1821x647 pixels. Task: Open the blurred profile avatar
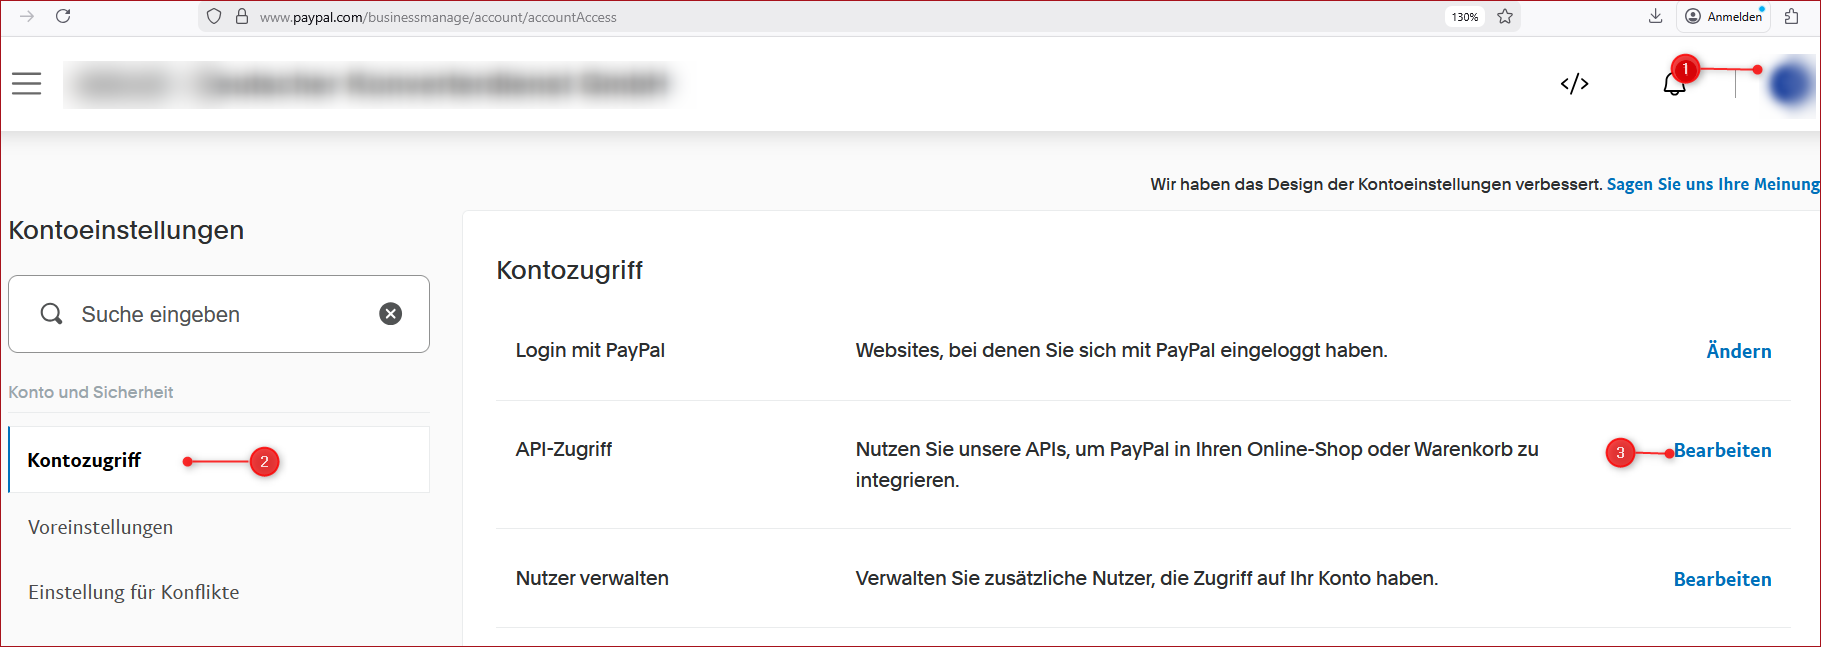(1790, 85)
